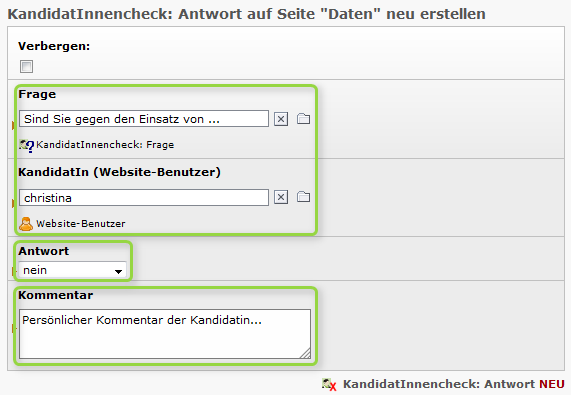
Task: Browse records via Frage folder icon
Action: point(303,119)
